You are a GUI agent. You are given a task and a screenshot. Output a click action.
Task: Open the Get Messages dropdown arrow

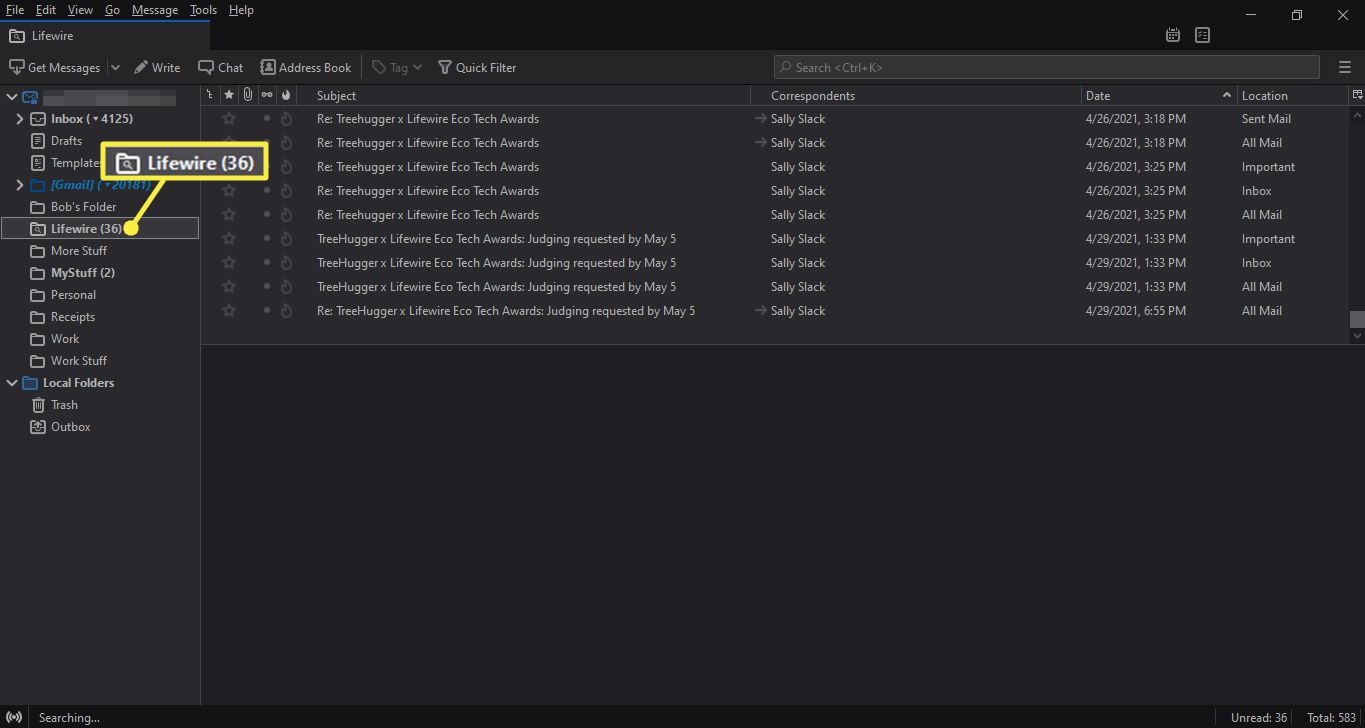[x=115, y=67]
